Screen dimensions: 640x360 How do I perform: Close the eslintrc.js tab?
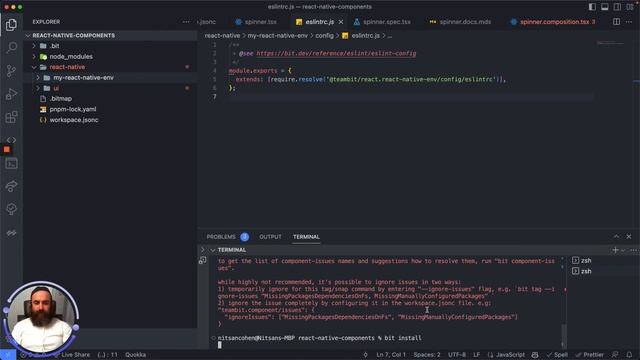pyautogui.click(x=341, y=22)
